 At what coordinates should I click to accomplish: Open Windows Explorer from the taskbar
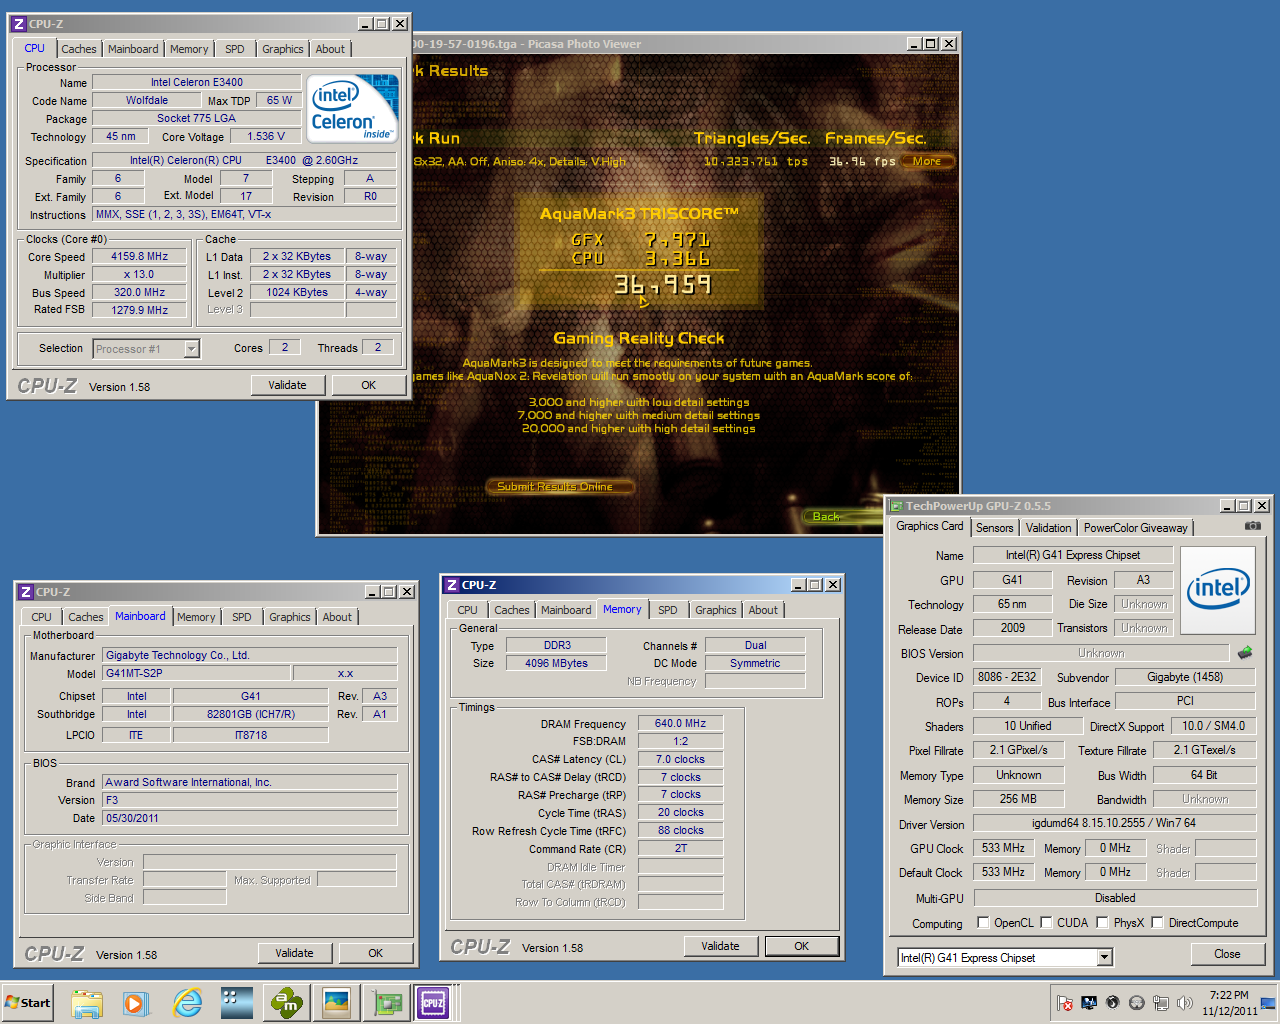[87, 1002]
